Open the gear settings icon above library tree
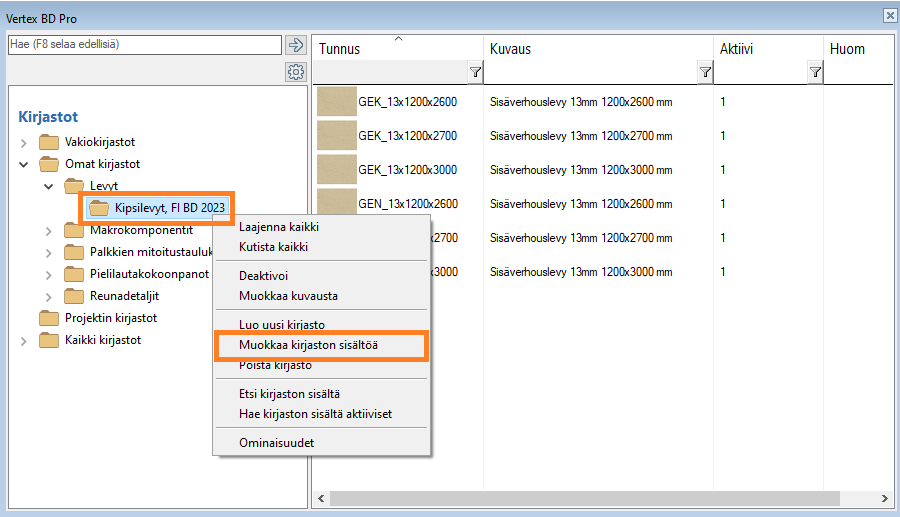 295,72
